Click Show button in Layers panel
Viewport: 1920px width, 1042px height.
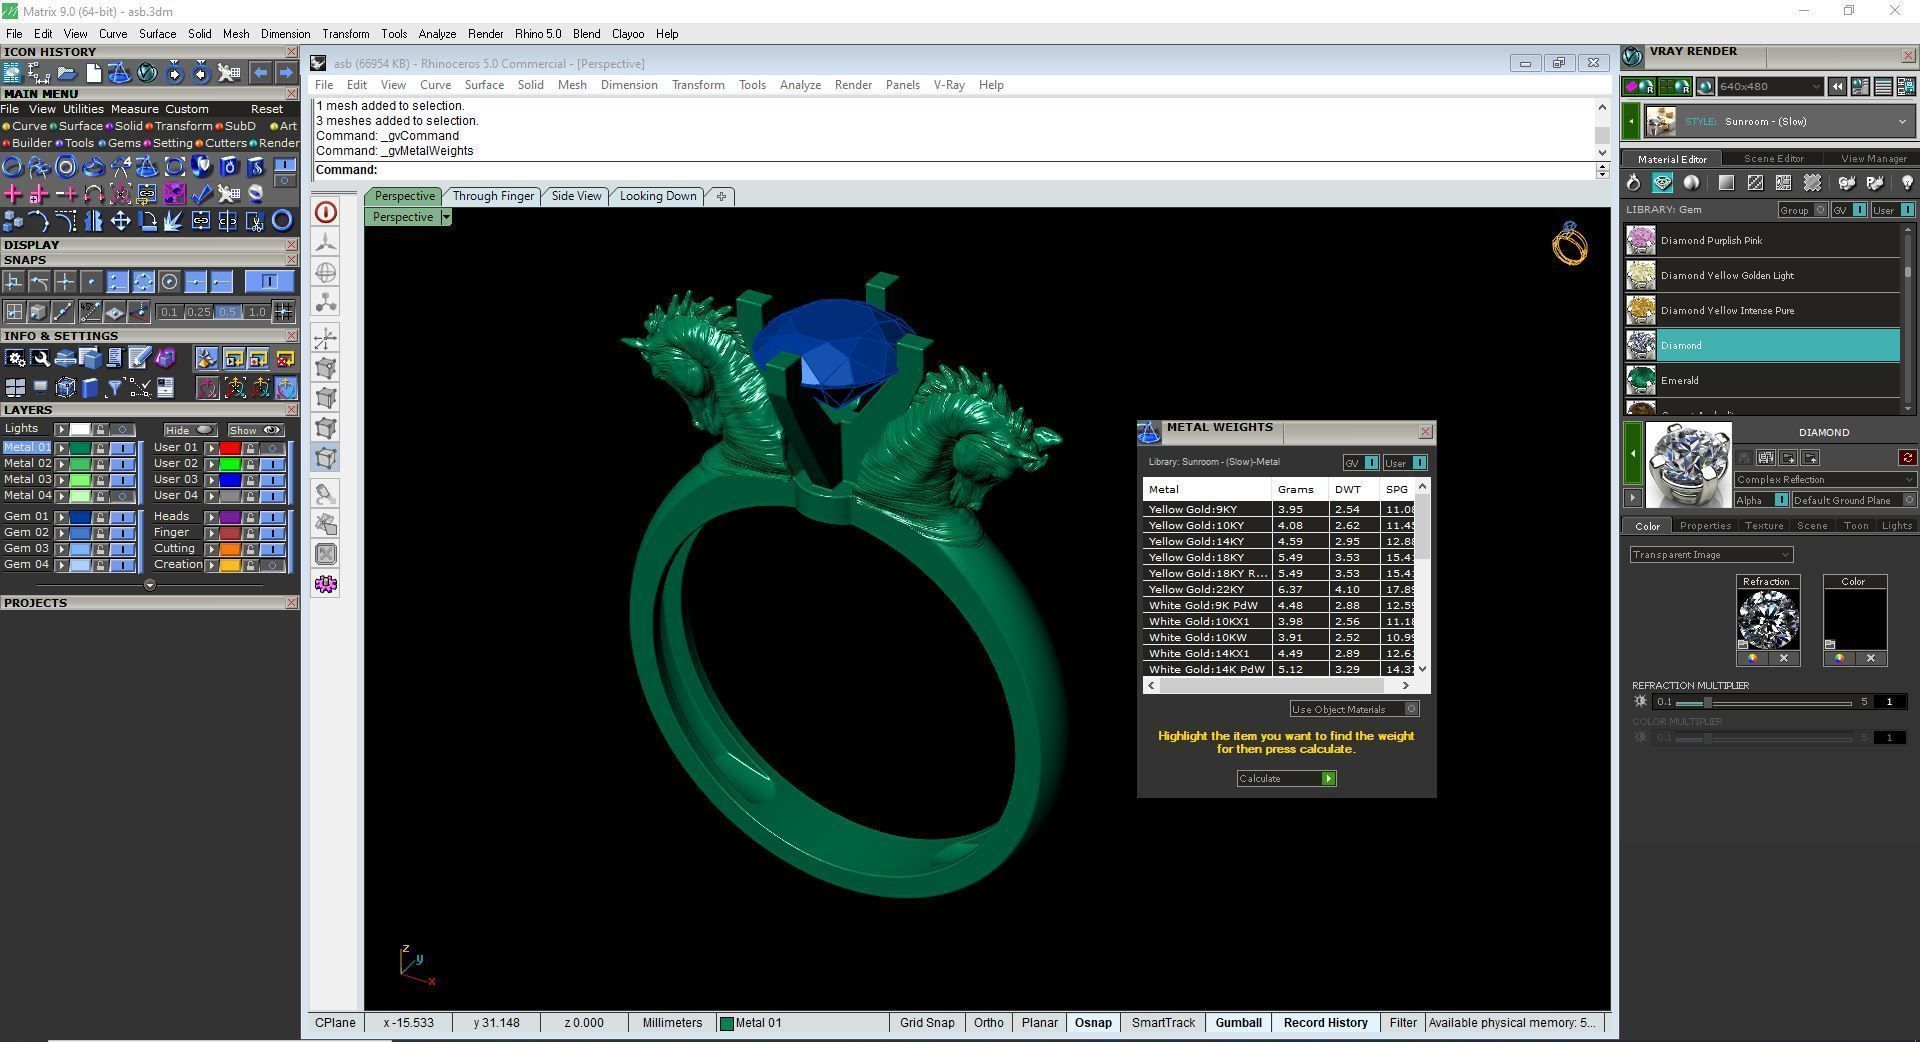[x=255, y=430]
